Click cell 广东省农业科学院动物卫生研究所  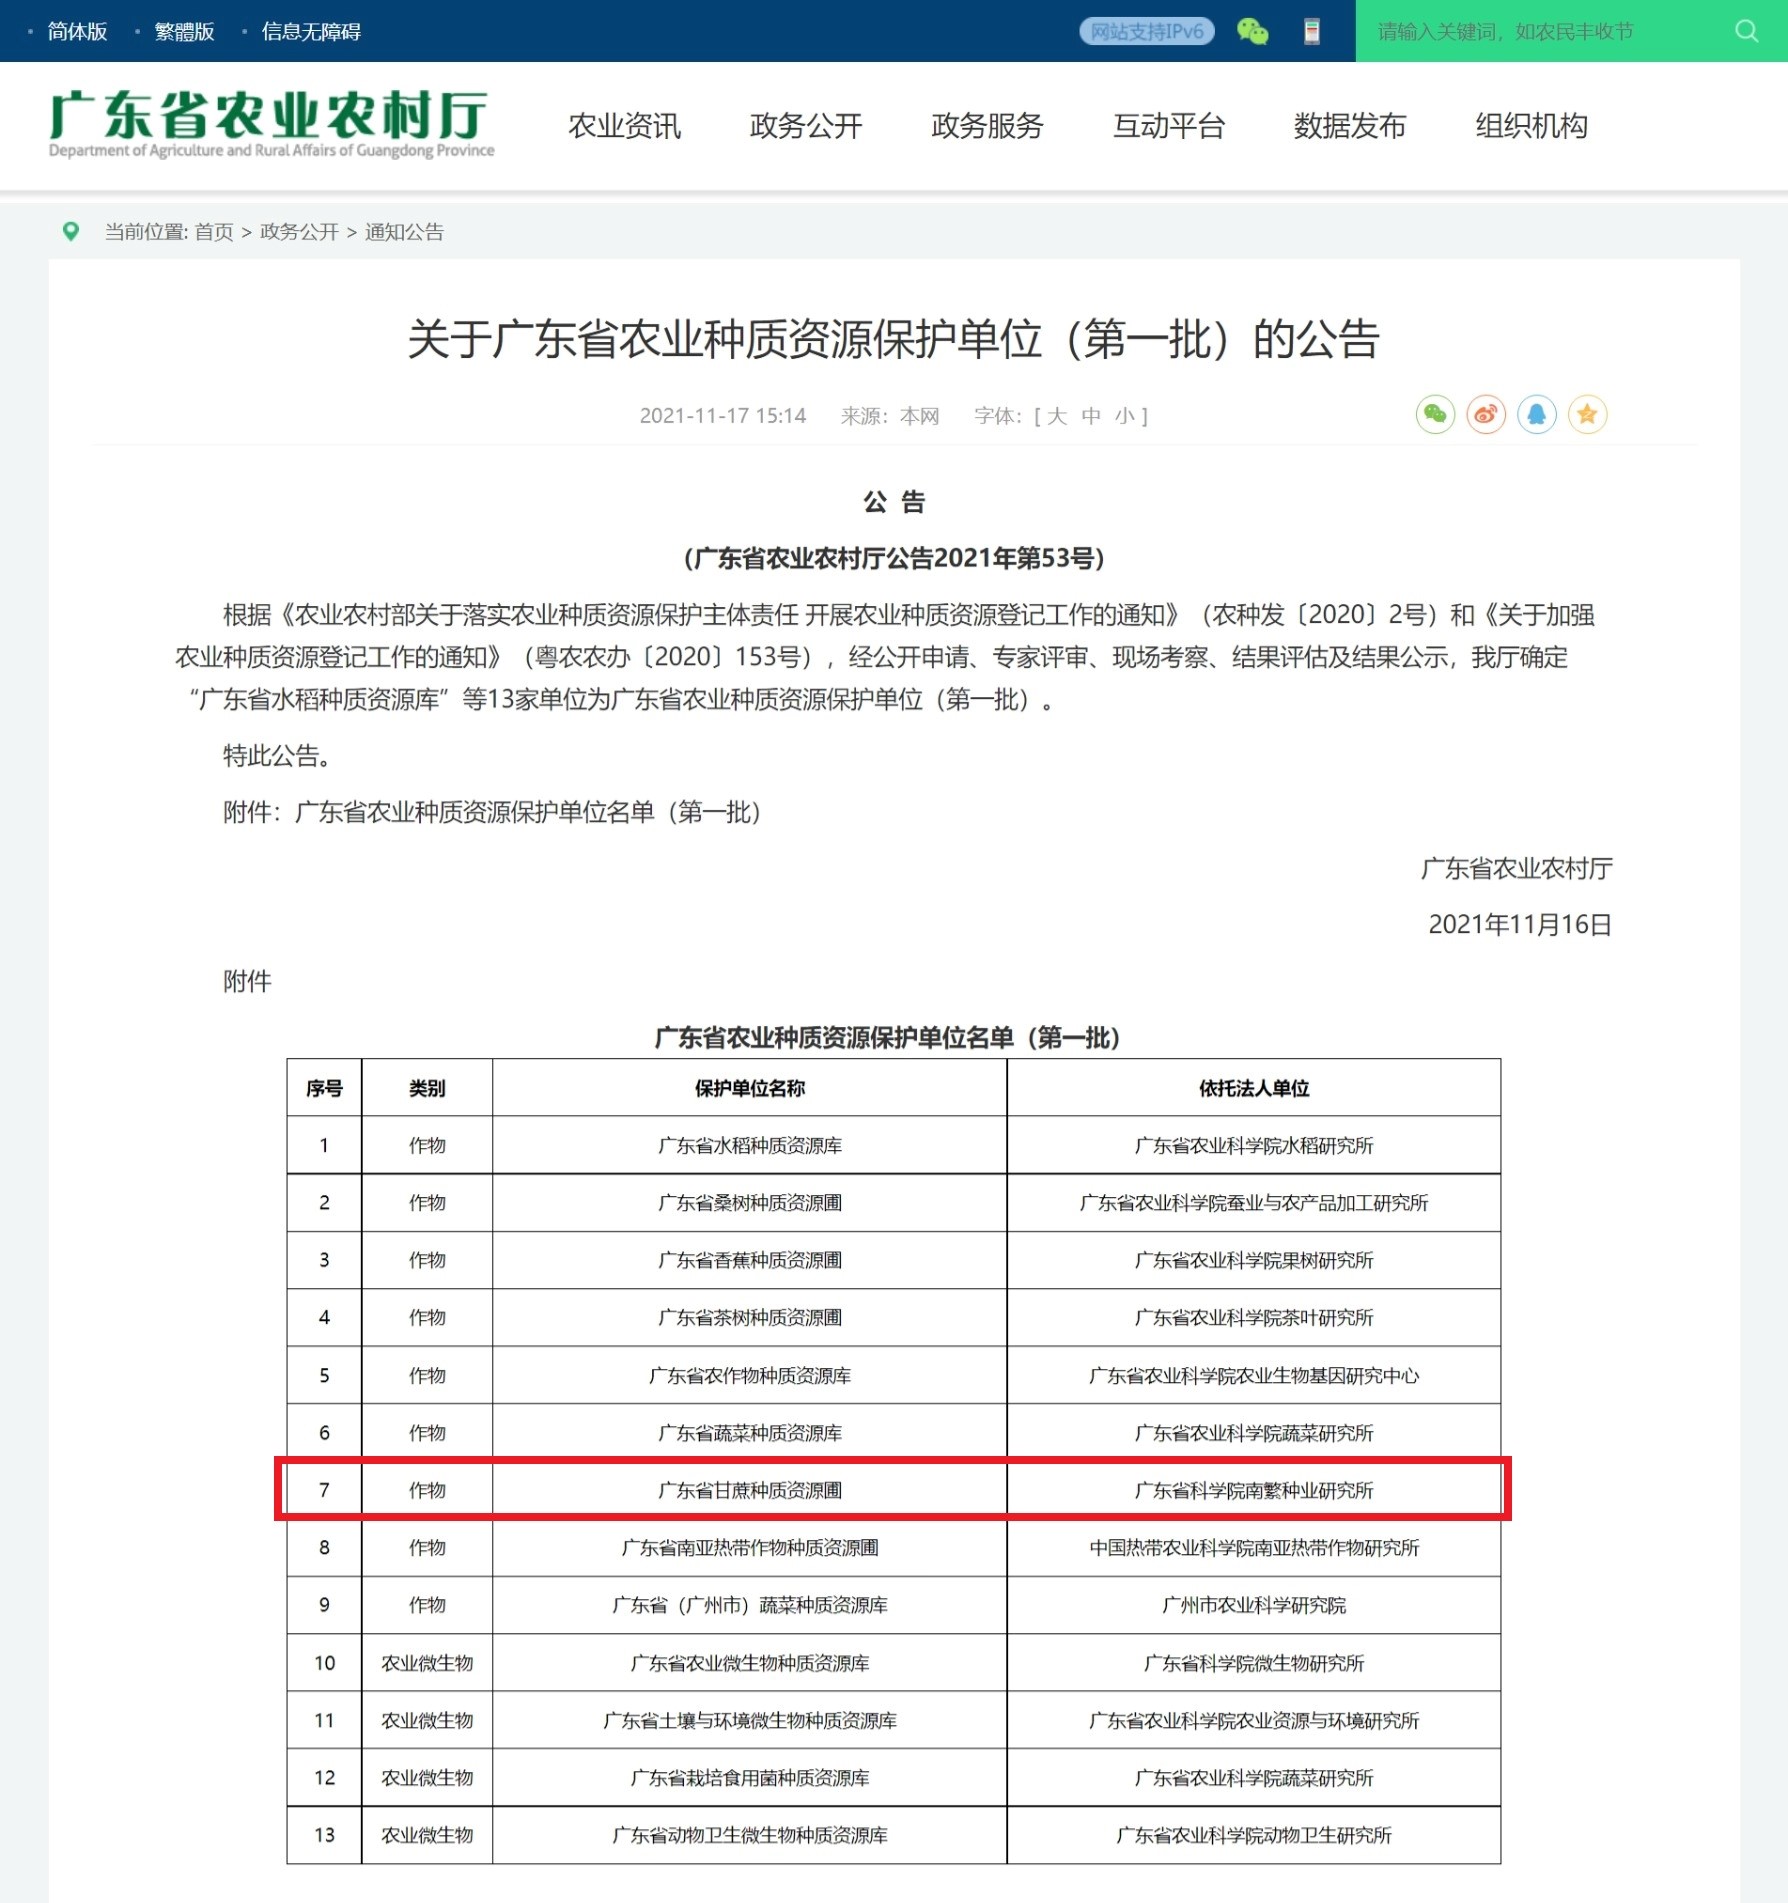coord(1254,1835)
